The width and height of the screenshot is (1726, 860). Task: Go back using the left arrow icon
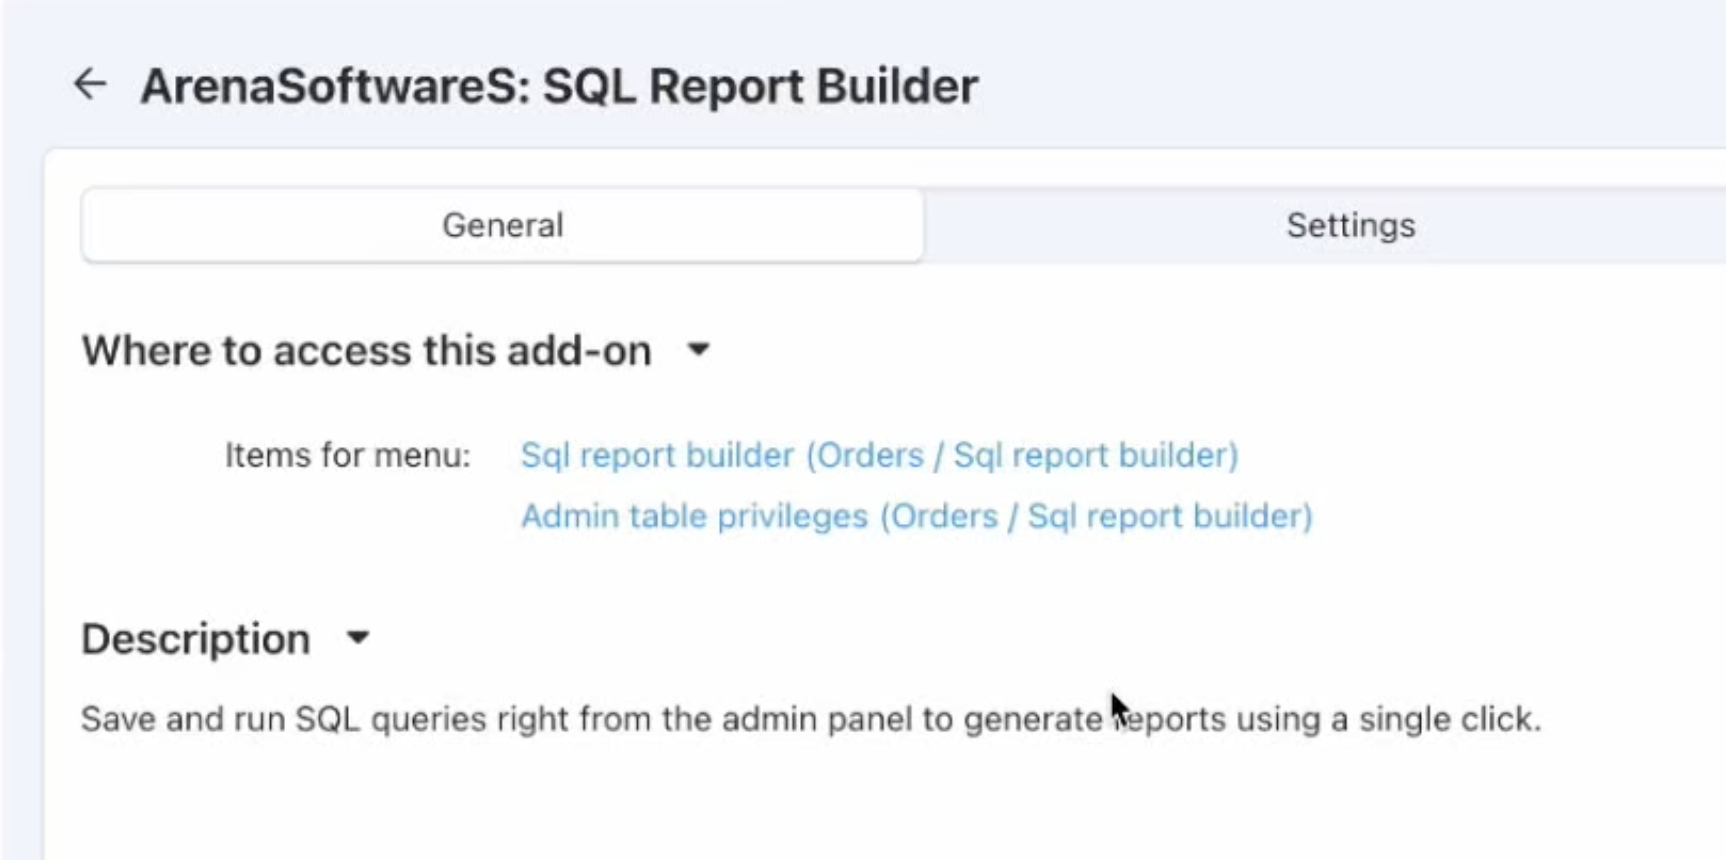tap(90, 84)
